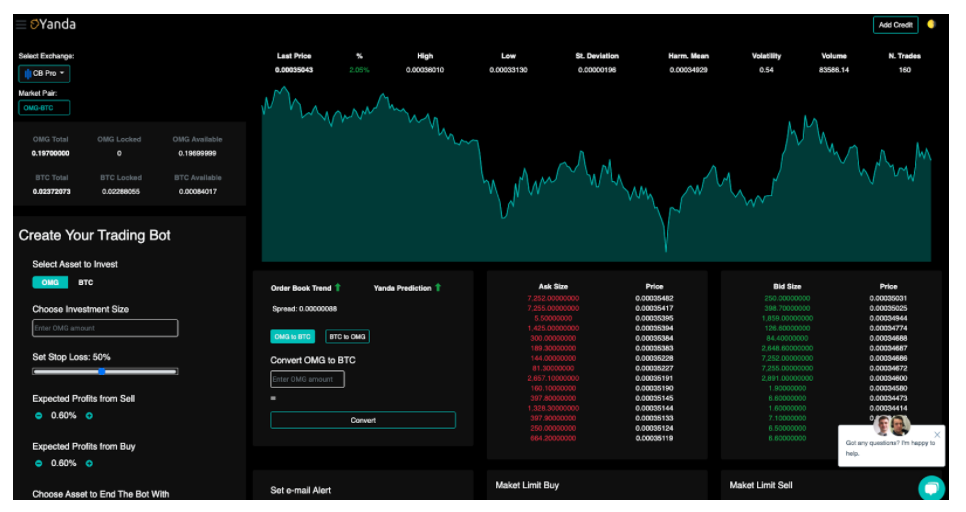Click the price chart area
Viewport: 966px width, 512px height.
(596, 176)
